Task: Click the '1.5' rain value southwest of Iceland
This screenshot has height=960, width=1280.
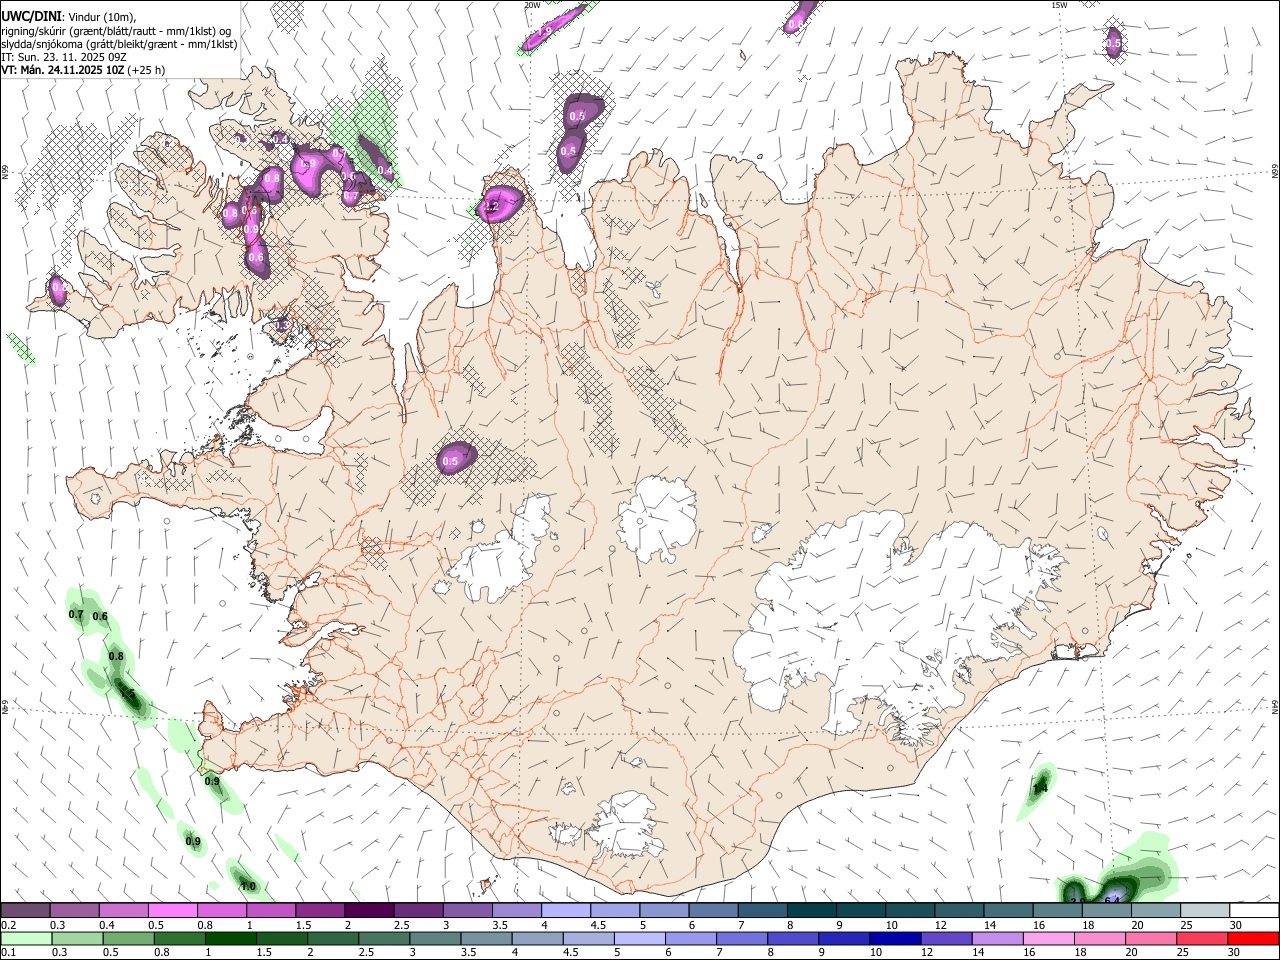Action: 127,693
